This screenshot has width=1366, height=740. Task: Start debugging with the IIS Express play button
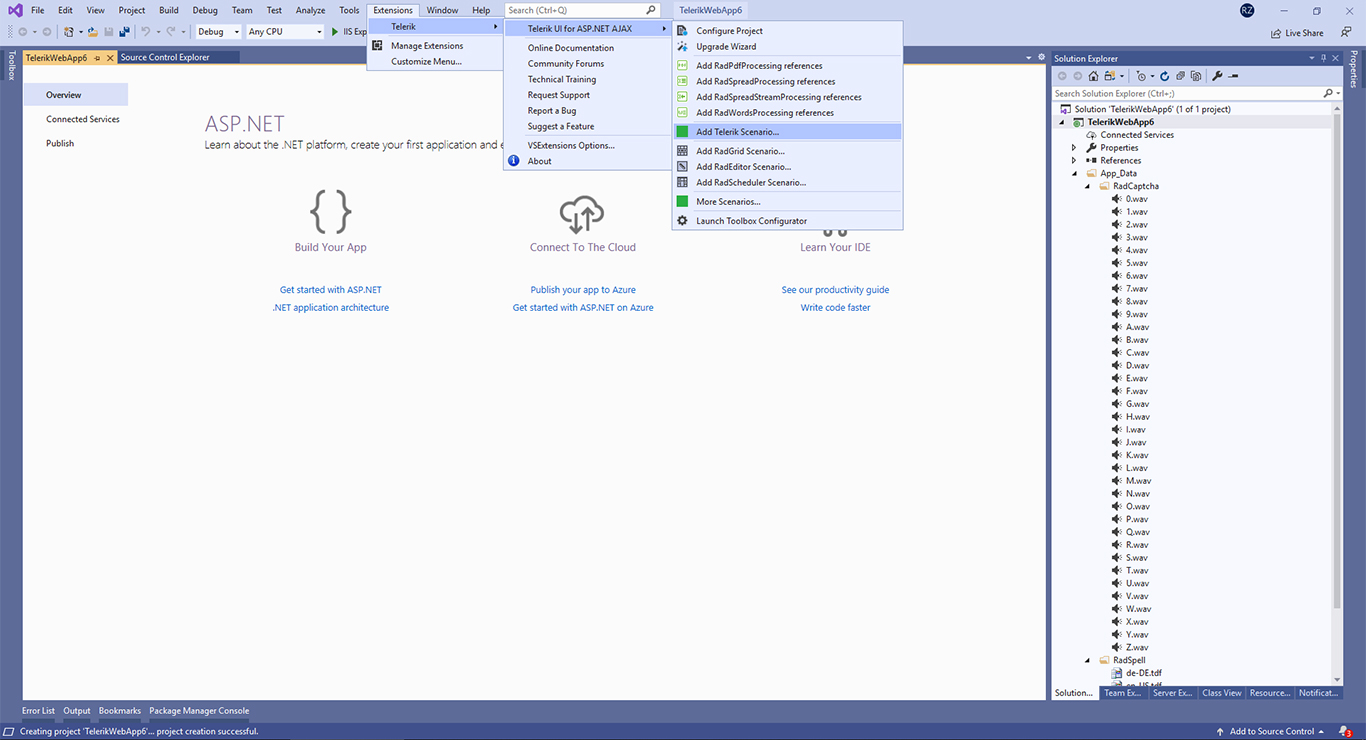(337, 31)
